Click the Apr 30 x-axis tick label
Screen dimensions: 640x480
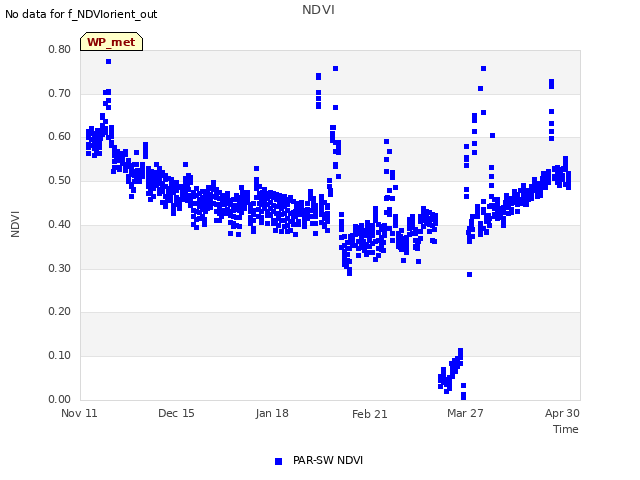[562, 413]
